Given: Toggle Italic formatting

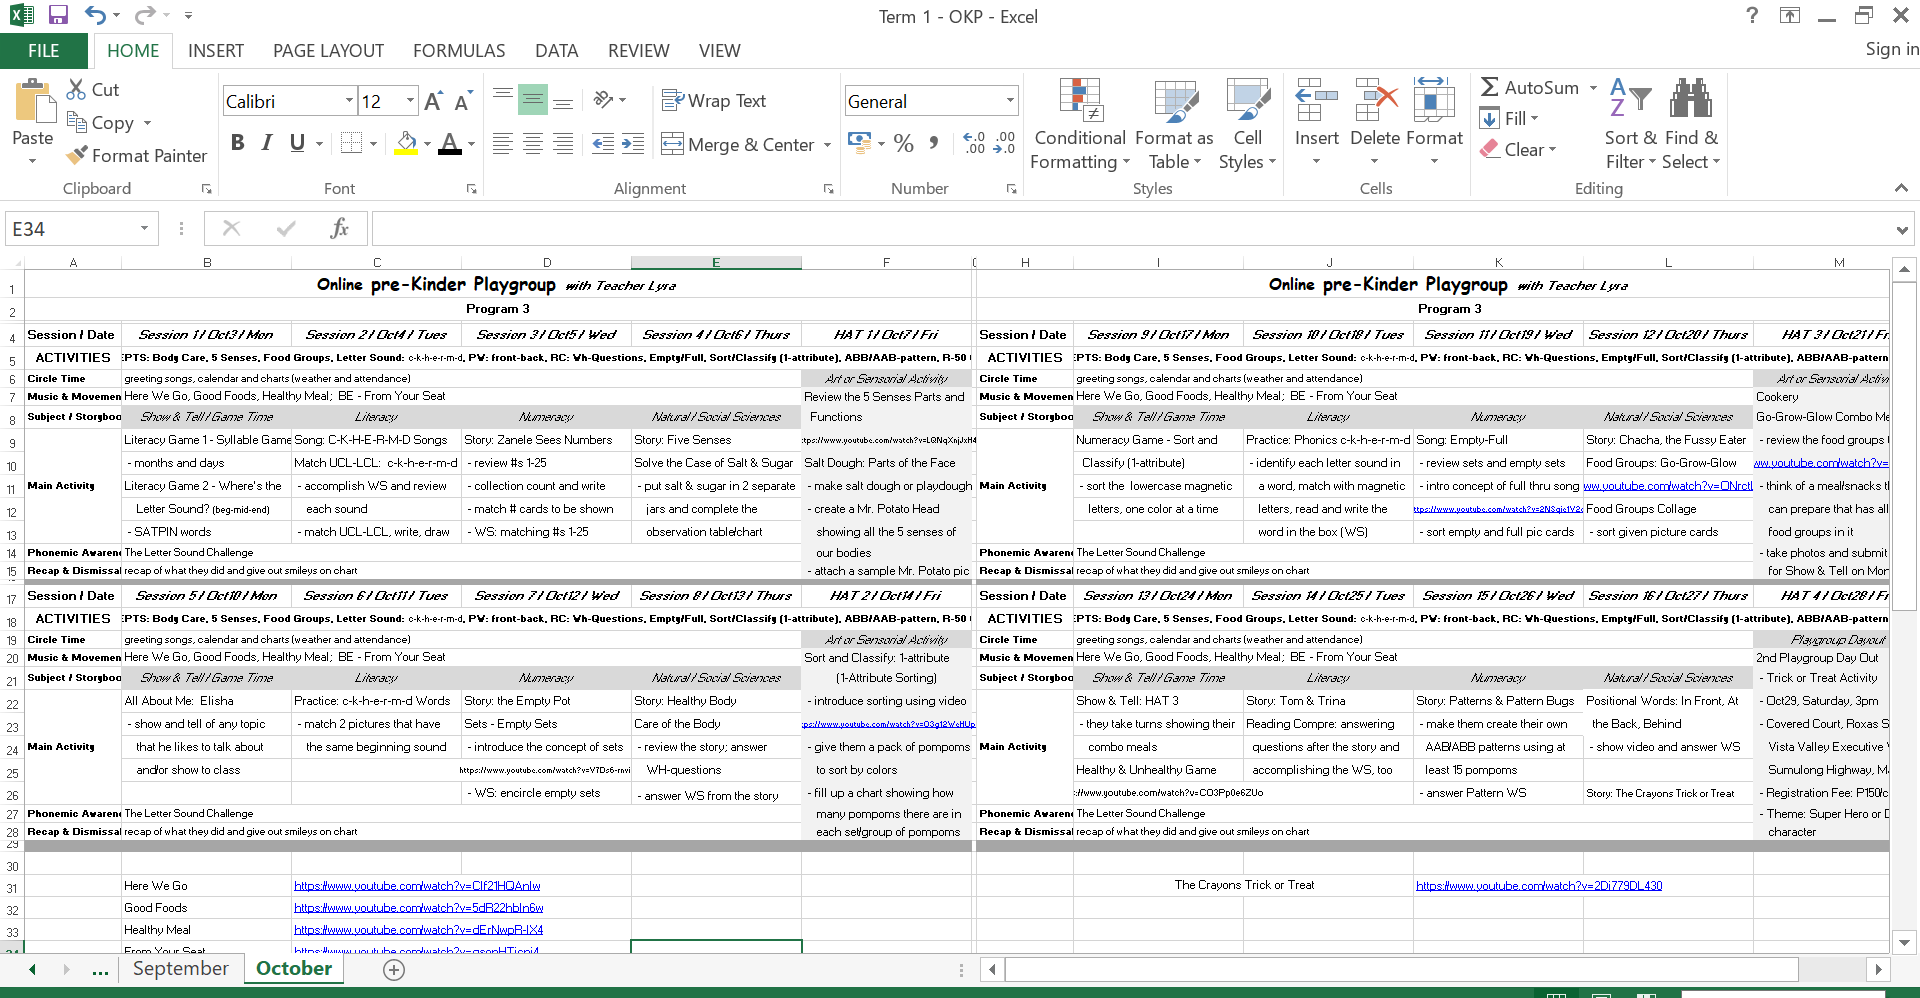Looking at the screenshot, I should pyautogui.click(x=266, y=143).
